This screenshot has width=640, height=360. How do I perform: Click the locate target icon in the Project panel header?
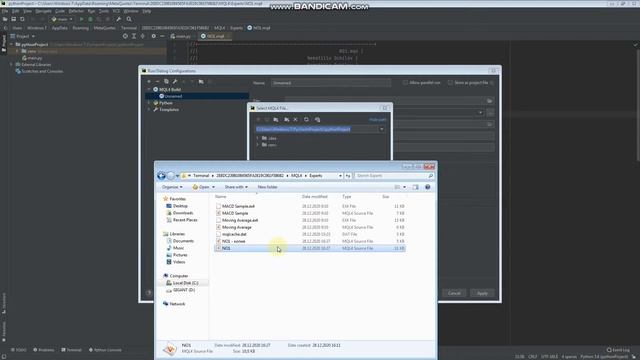pos(125,36)
